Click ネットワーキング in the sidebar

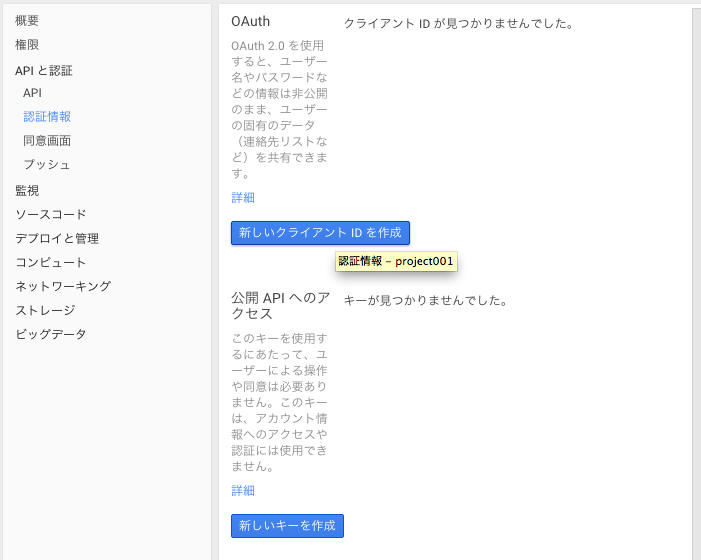pyautogui.click(x=63, y=286)
